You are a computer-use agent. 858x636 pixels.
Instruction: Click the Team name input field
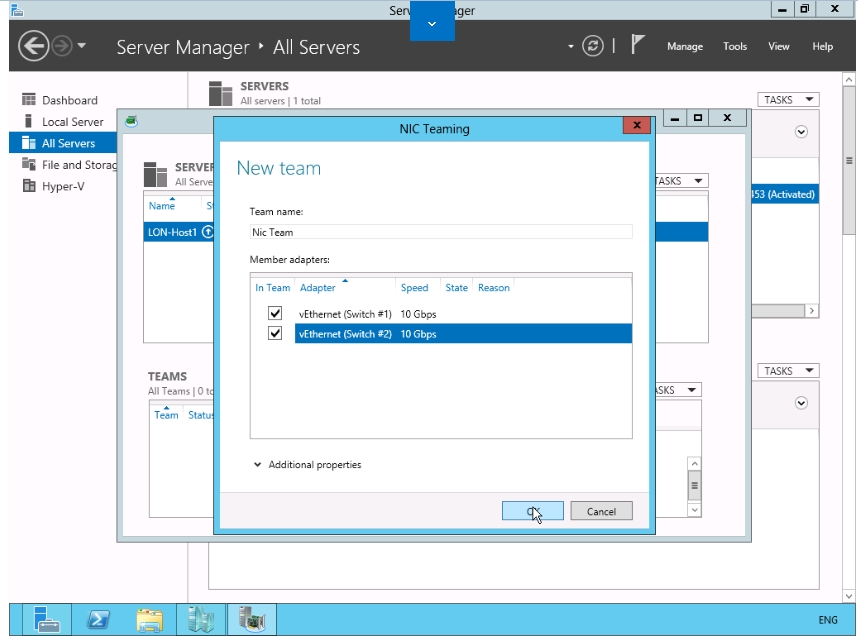[440, 232]
